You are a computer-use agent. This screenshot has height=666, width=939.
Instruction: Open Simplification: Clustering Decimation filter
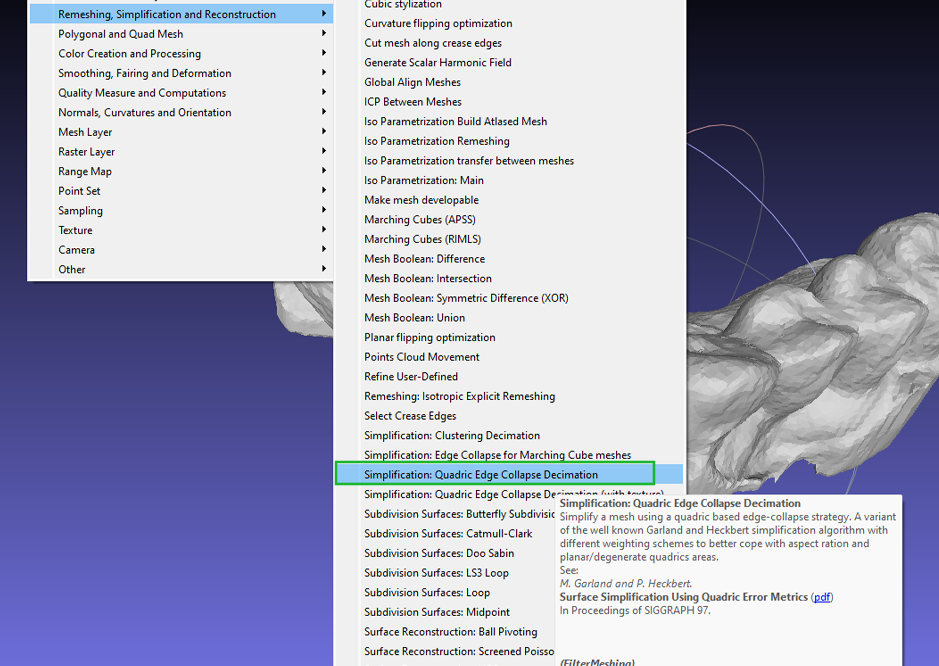pos(452,435)
